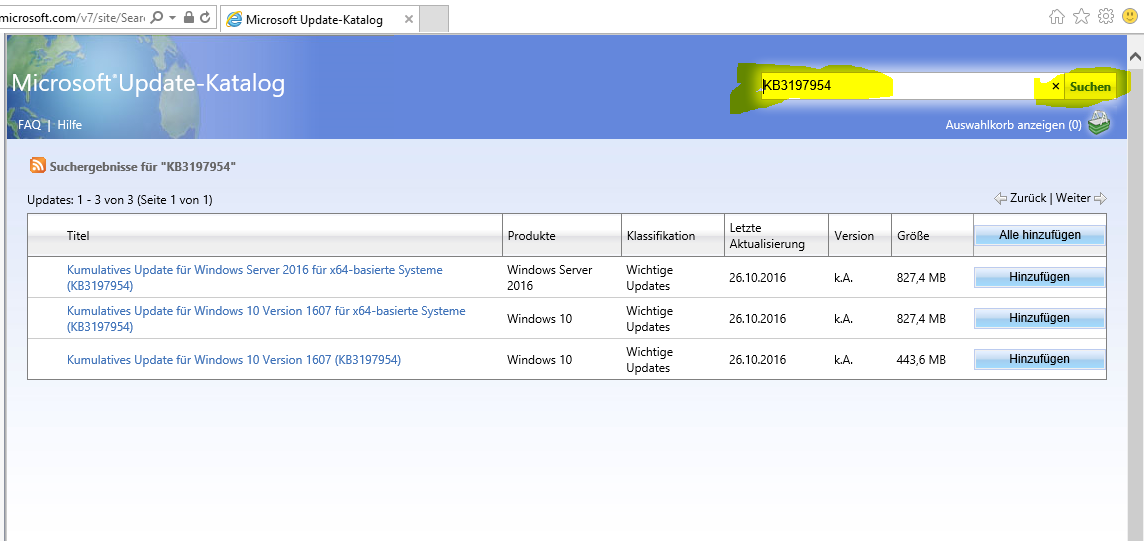Image resolution: width=1144 pixels, height=541 pixels.
Task: Open the Hilfe link
Action: [x=69, y=125]
